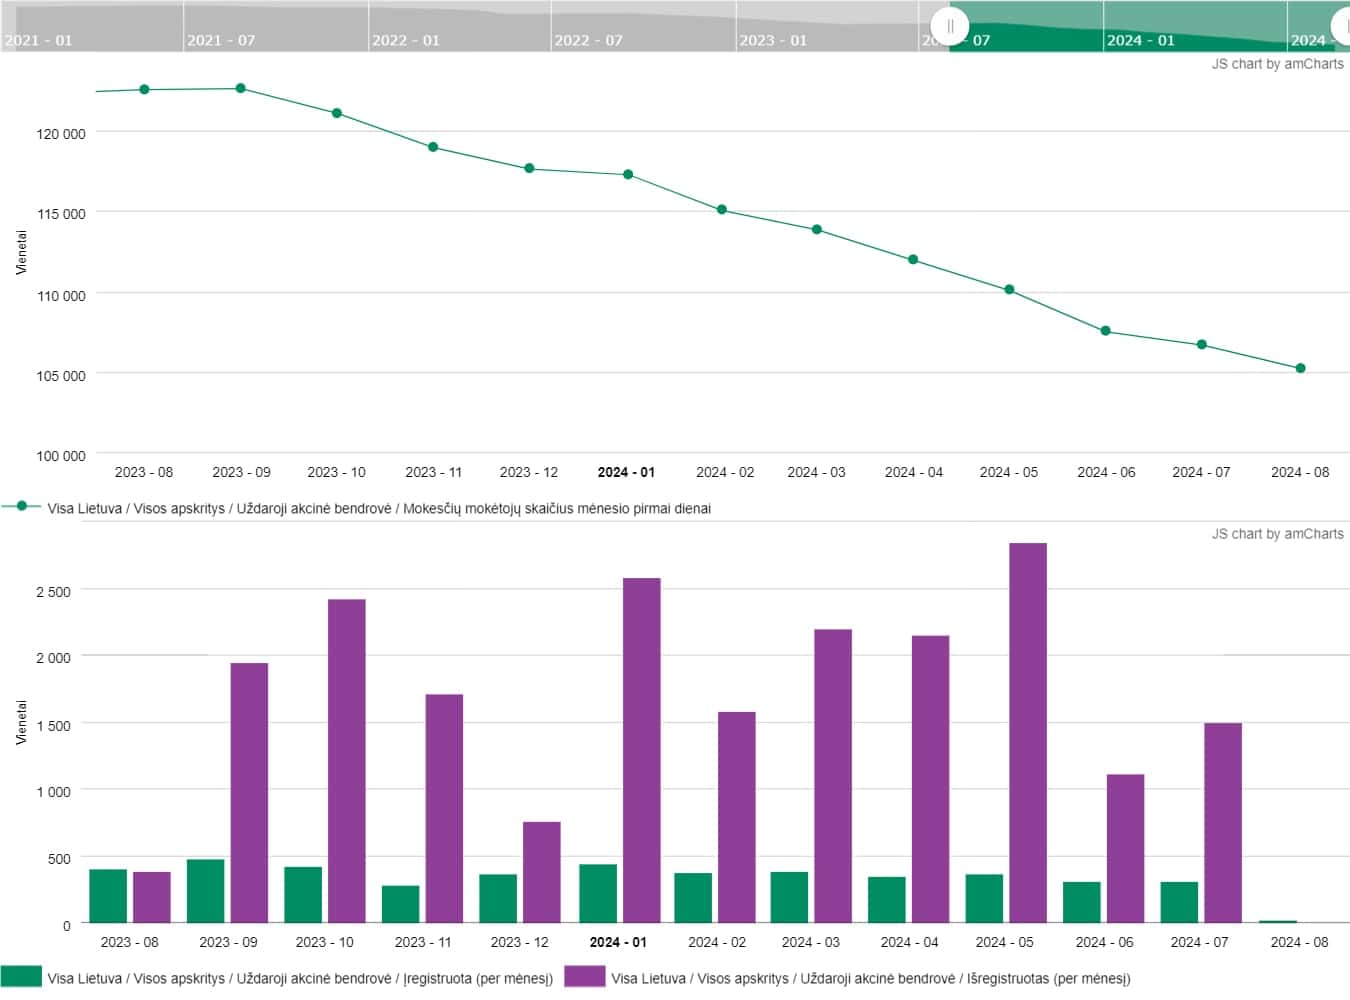
Task: Click bold 2024 - 01 label on bar chart axis
Action: (618, 942)
